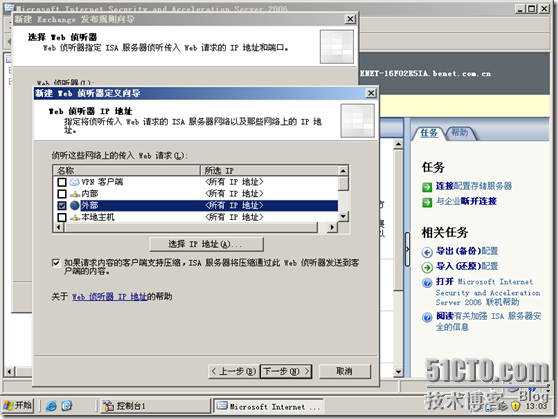Viewport: 558px width, 419px height.
Task: Click 与企业断开连接 task link
Action: [466, 201]
